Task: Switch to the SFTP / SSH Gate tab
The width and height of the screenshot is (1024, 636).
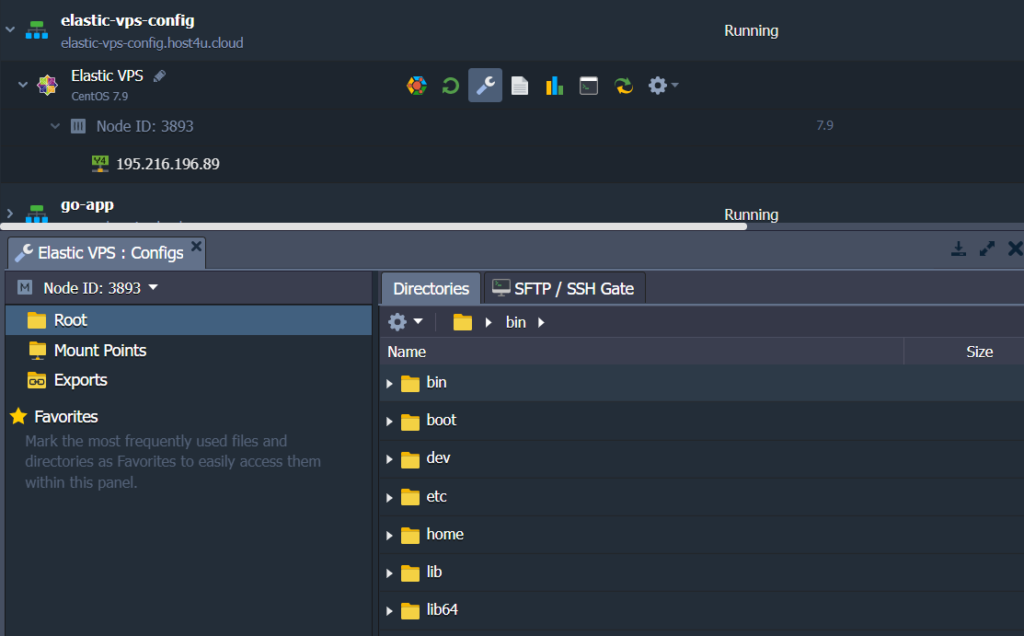Action: tap(564, 289)
